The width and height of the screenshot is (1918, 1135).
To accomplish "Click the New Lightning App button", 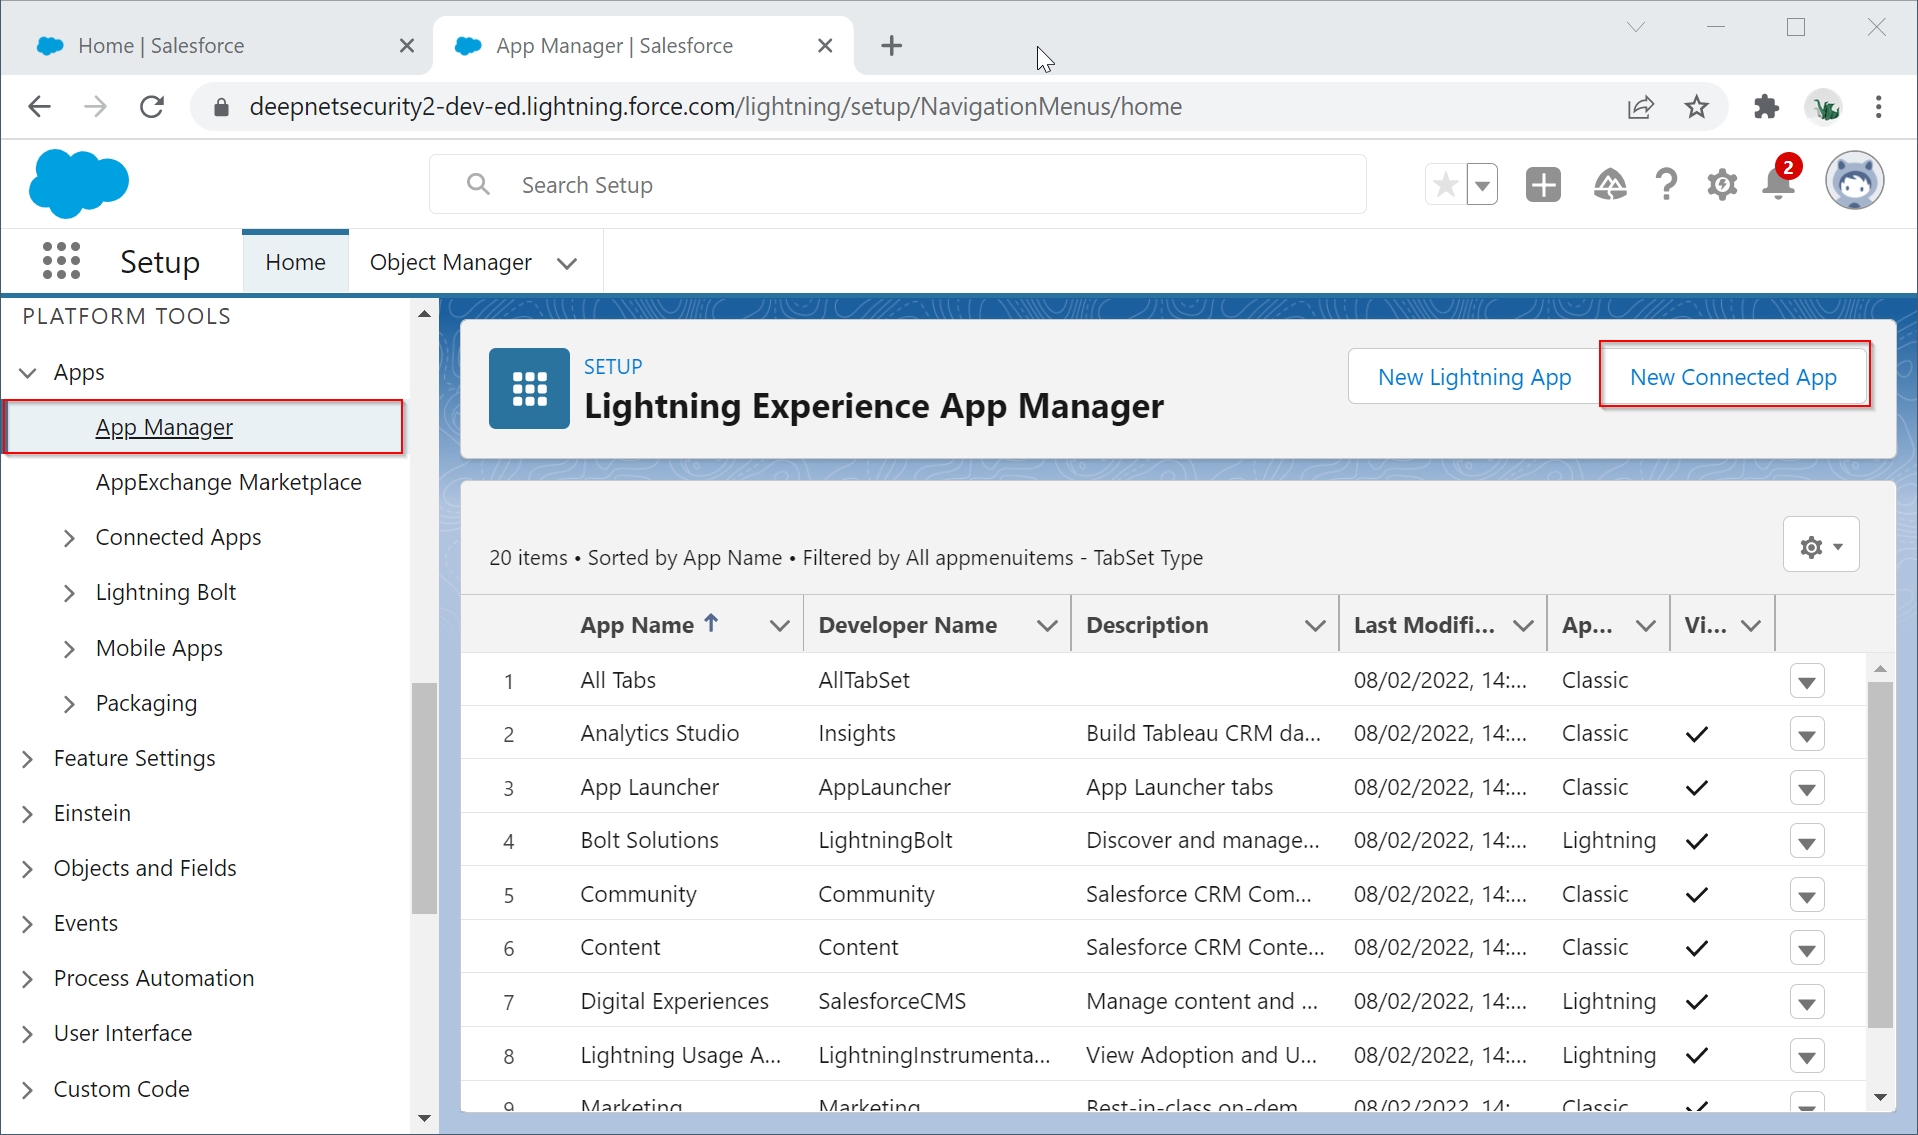I will pyautogui.click(x=1473, y=377).
